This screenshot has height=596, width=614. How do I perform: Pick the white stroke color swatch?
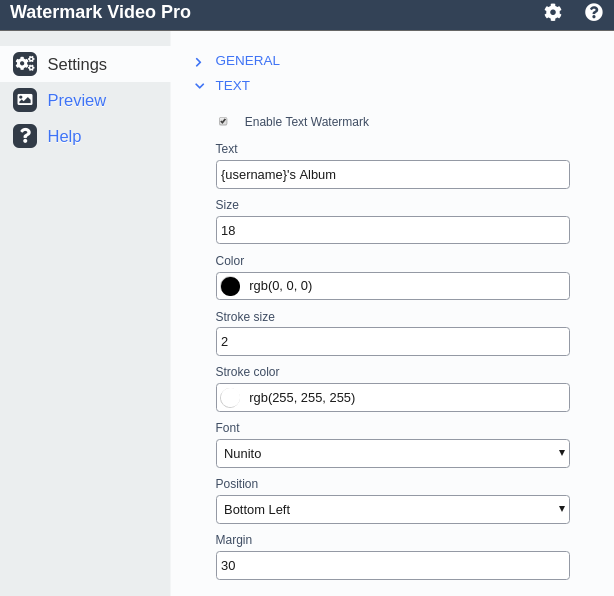(231, 398)
